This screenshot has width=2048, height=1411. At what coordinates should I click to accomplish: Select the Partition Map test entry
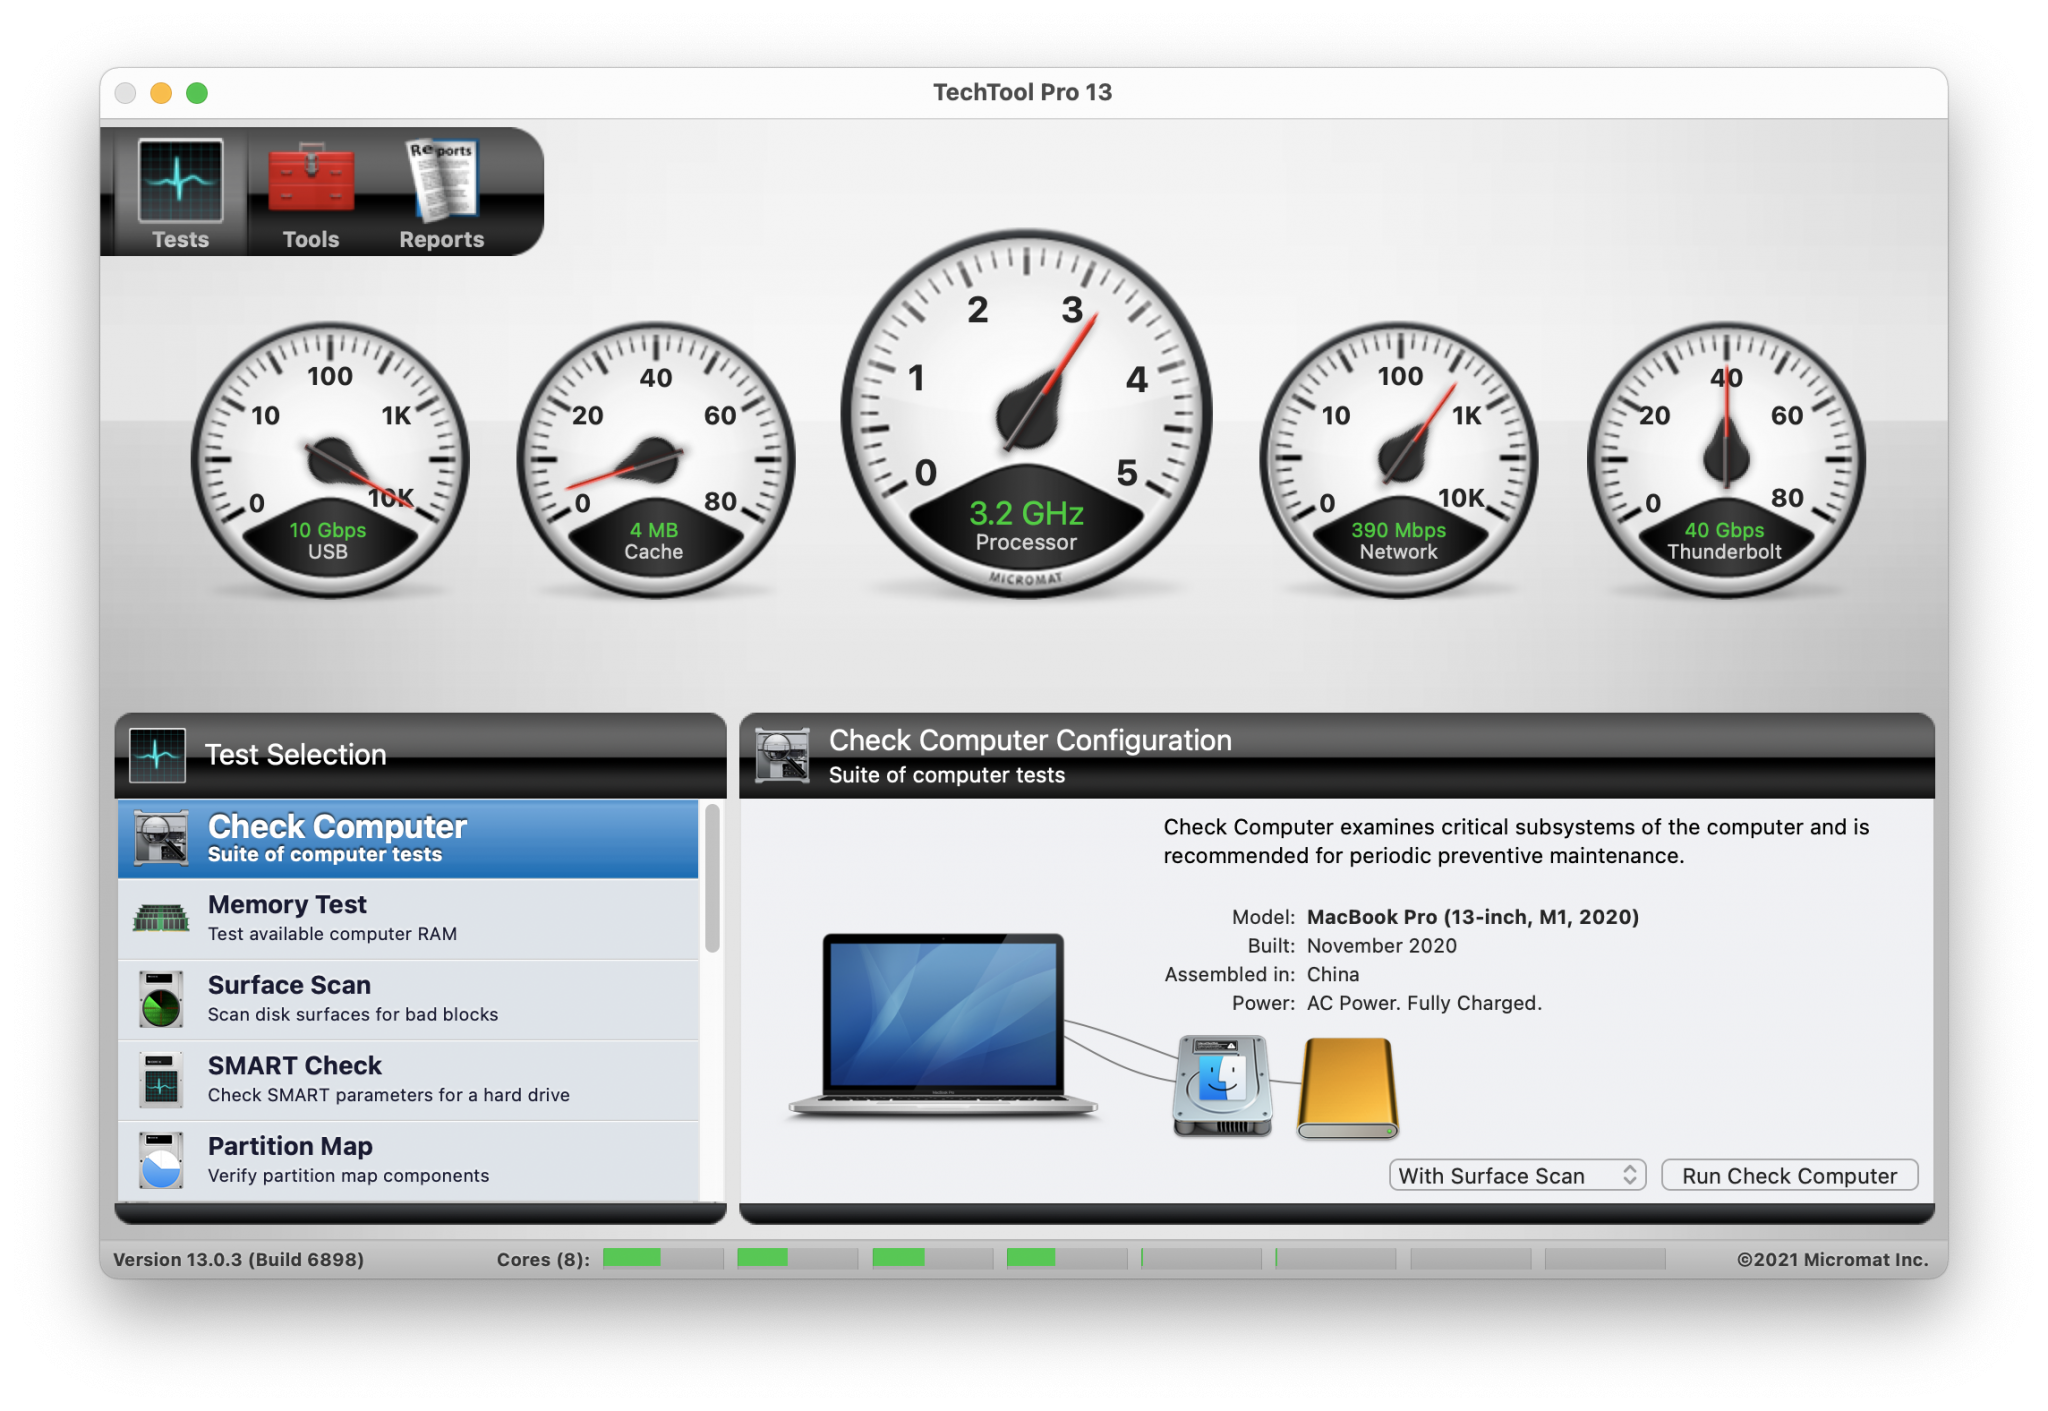(400, 1158)
